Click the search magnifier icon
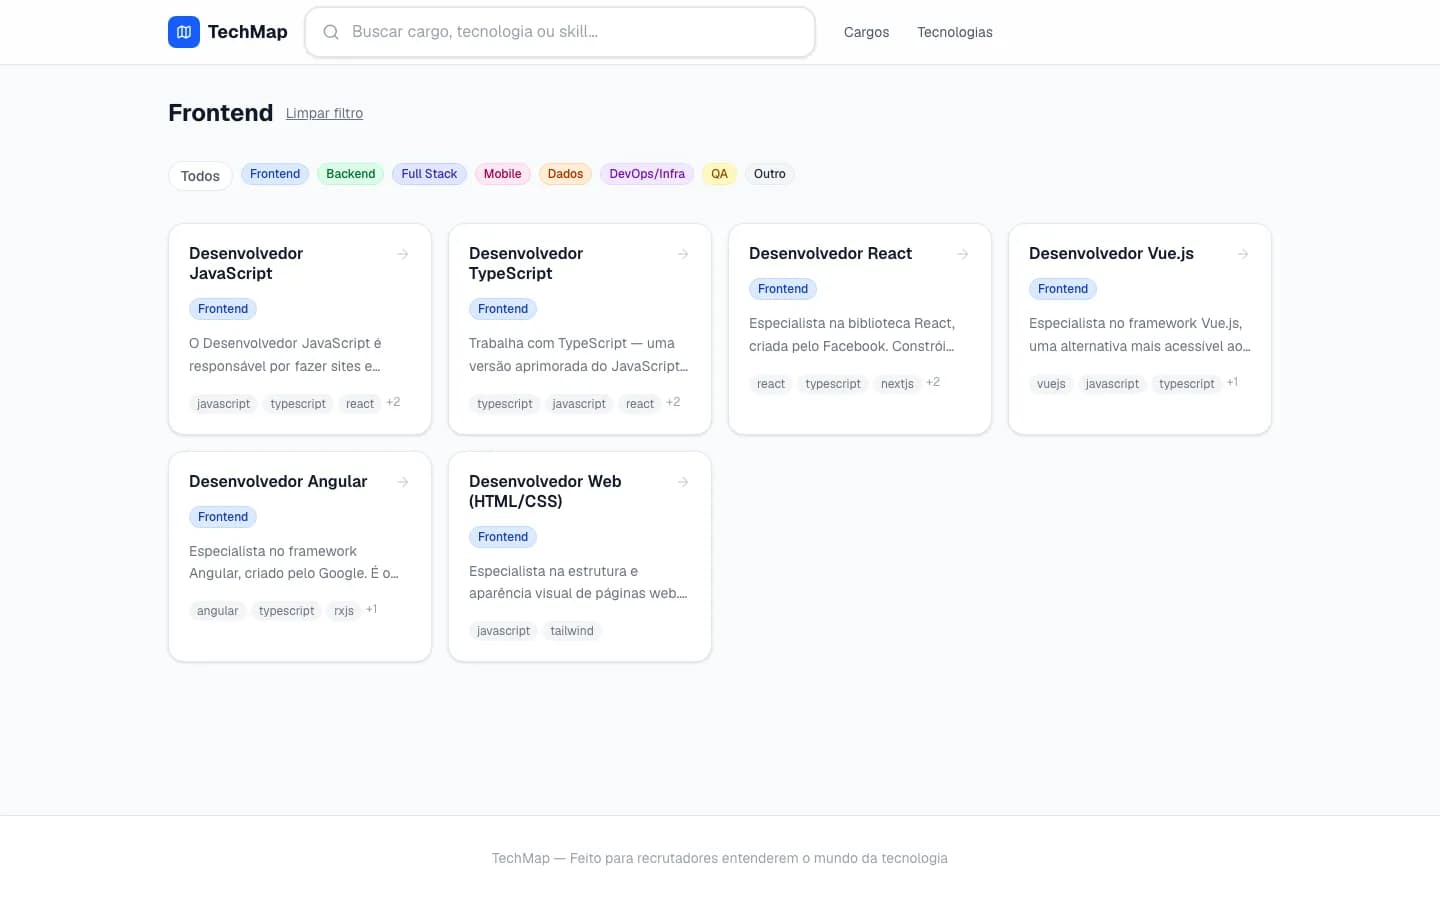The width and height of the screenshot is (1440, 900). click(331, 32)
